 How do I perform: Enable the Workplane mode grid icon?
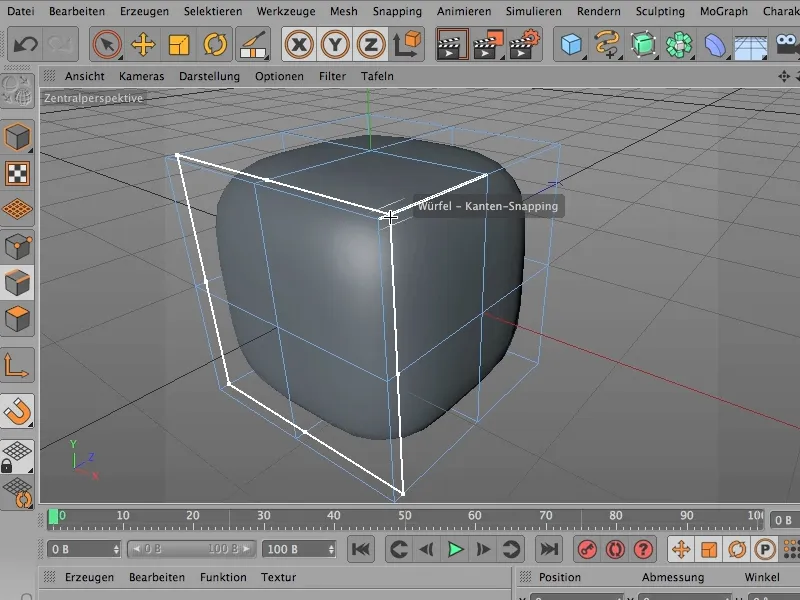coord(17,209)
